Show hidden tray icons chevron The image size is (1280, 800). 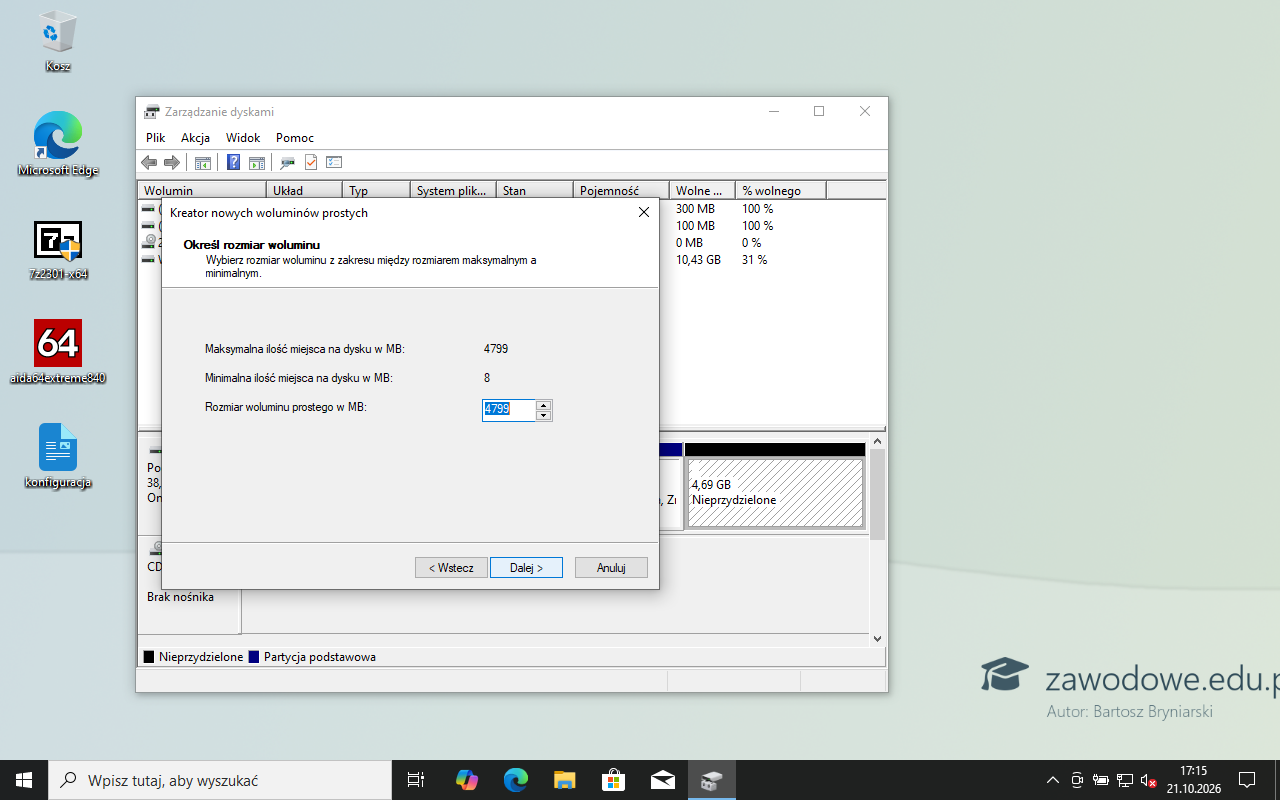pos(1053,780)
